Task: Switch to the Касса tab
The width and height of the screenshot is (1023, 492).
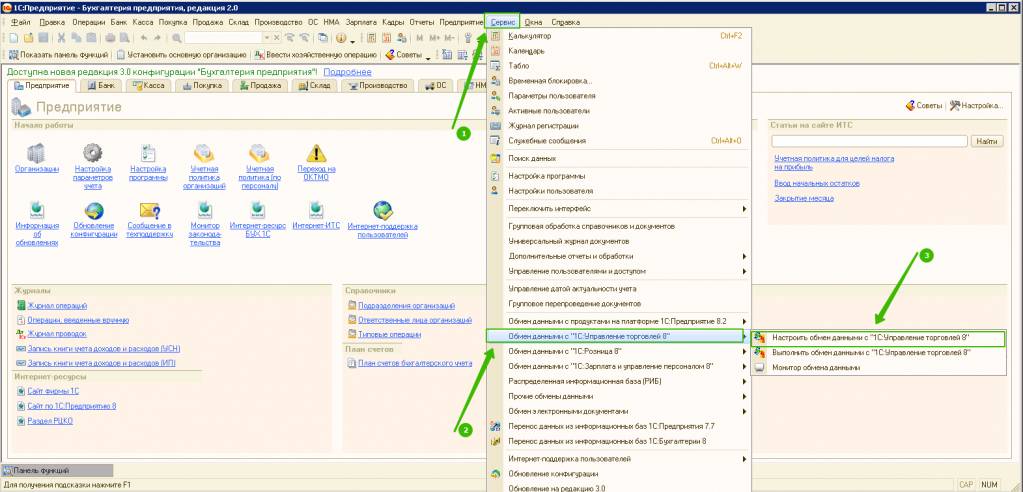Action: click(x=147, y=85)
